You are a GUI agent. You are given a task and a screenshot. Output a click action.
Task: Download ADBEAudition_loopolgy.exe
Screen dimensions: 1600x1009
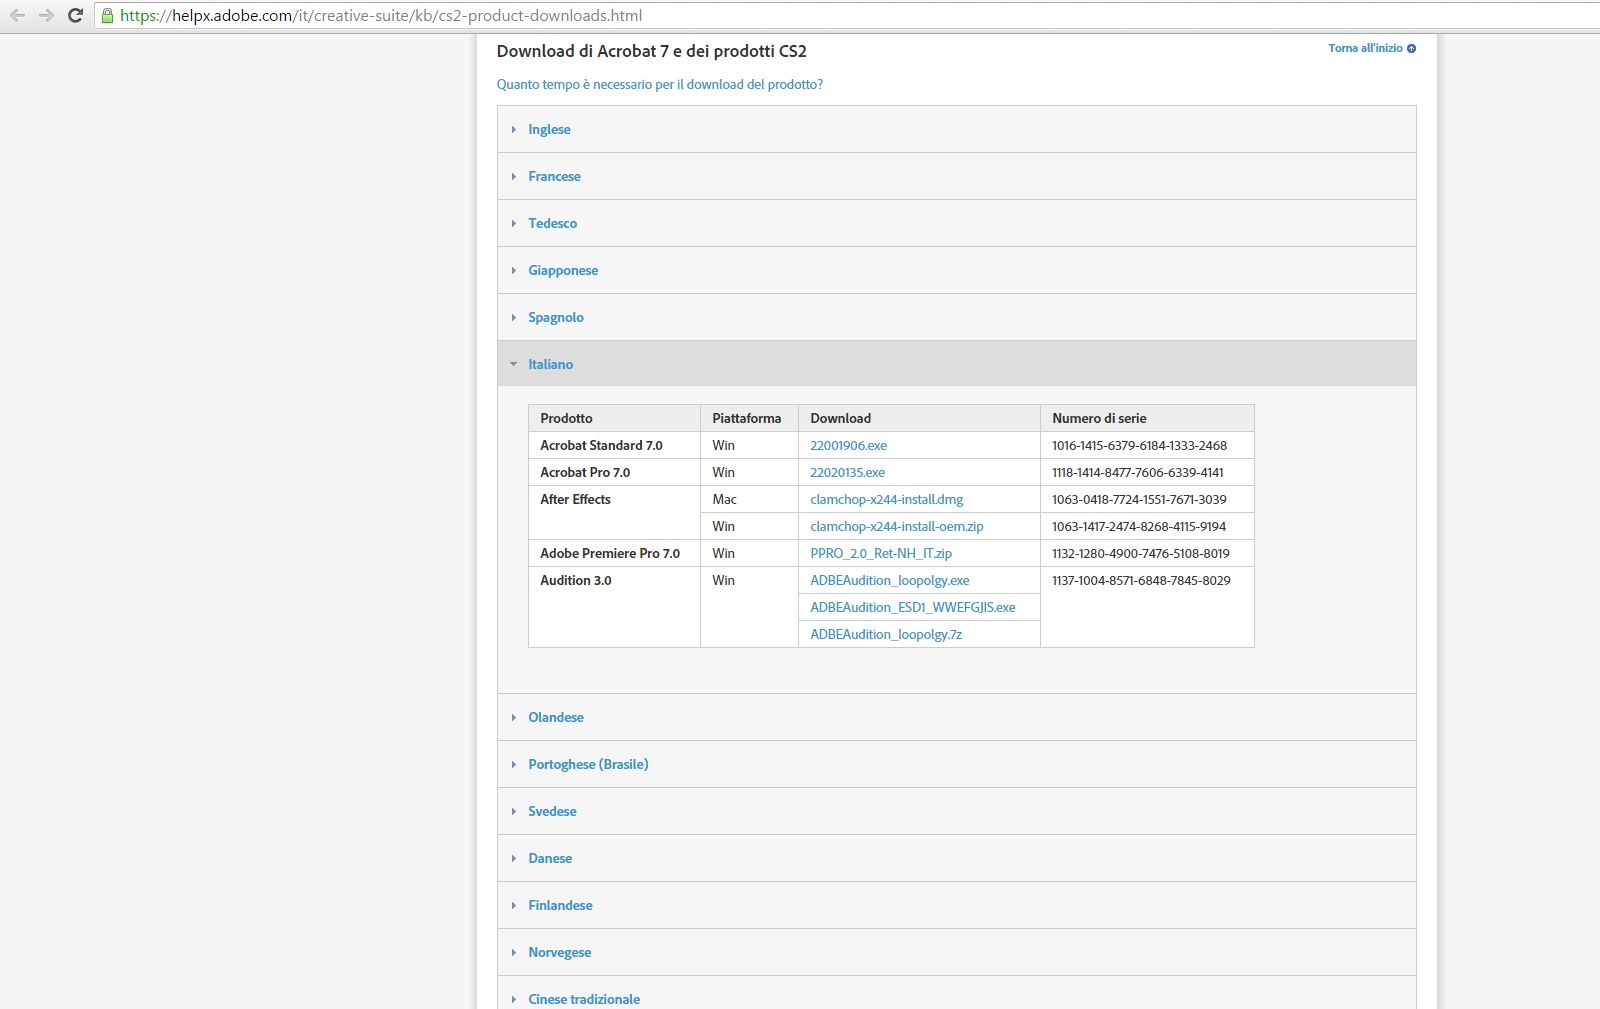click(890, 580)
